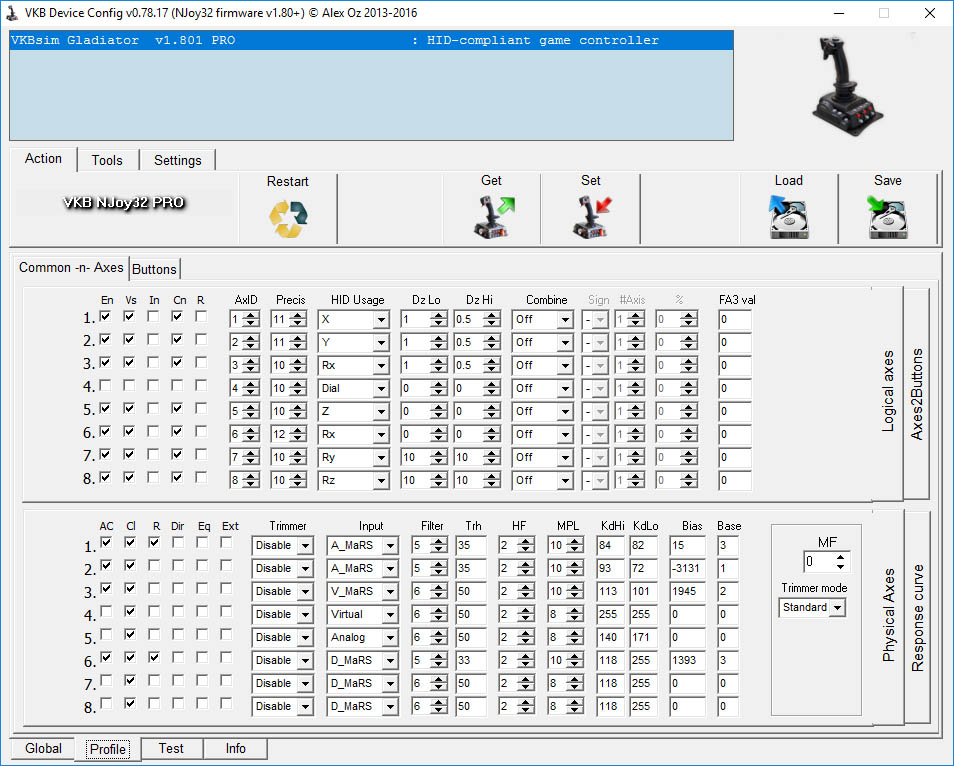Toggle In checkbox for logical axis 3
This screenshot has width=954, height=766.
pyautogui.click(x=153, y=363)
